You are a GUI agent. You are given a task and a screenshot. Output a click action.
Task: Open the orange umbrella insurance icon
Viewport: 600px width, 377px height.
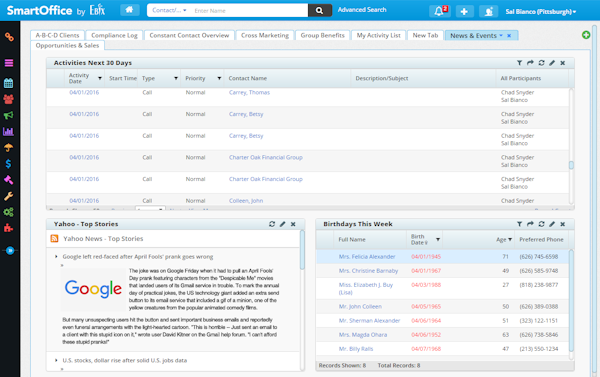point(8,147)
